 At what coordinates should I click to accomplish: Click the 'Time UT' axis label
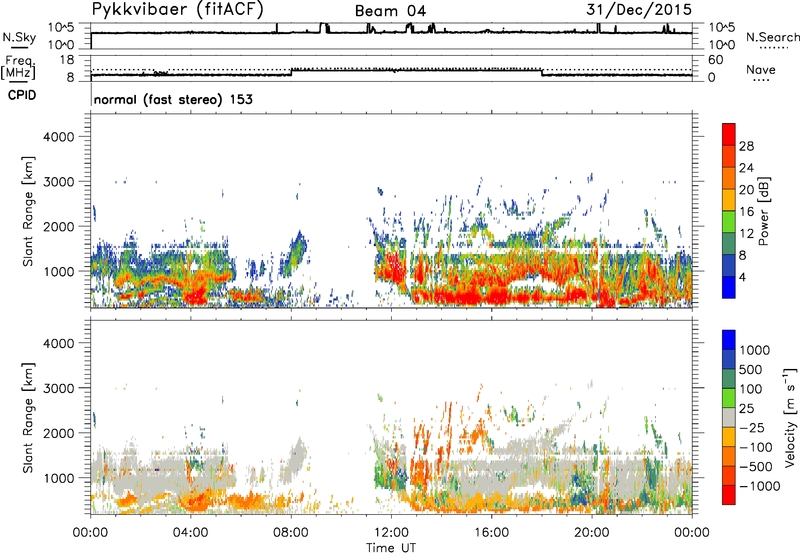click(x=391, y=548)
